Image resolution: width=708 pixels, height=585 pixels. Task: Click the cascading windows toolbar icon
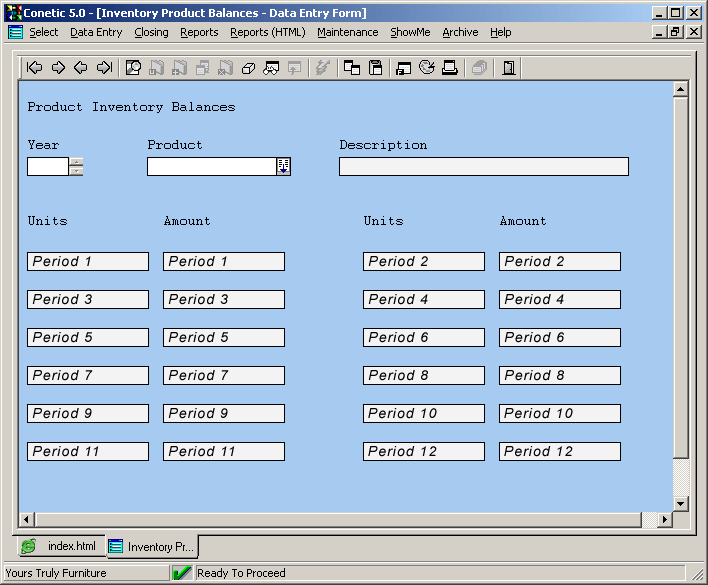click(352, 68)
